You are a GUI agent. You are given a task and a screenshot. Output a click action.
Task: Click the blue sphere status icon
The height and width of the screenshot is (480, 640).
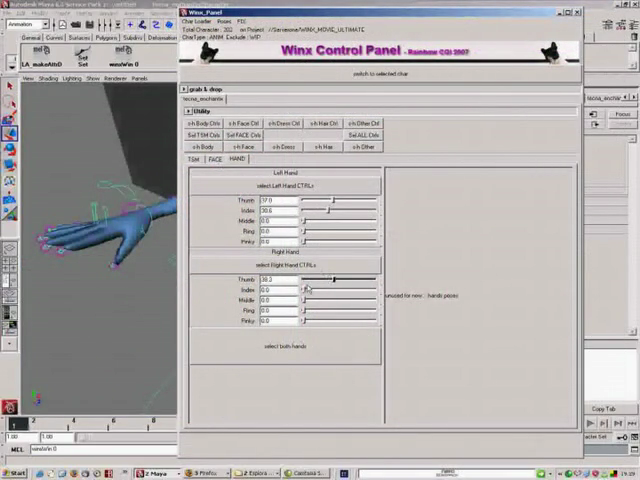pyautogui.click(x=169, y=25)
